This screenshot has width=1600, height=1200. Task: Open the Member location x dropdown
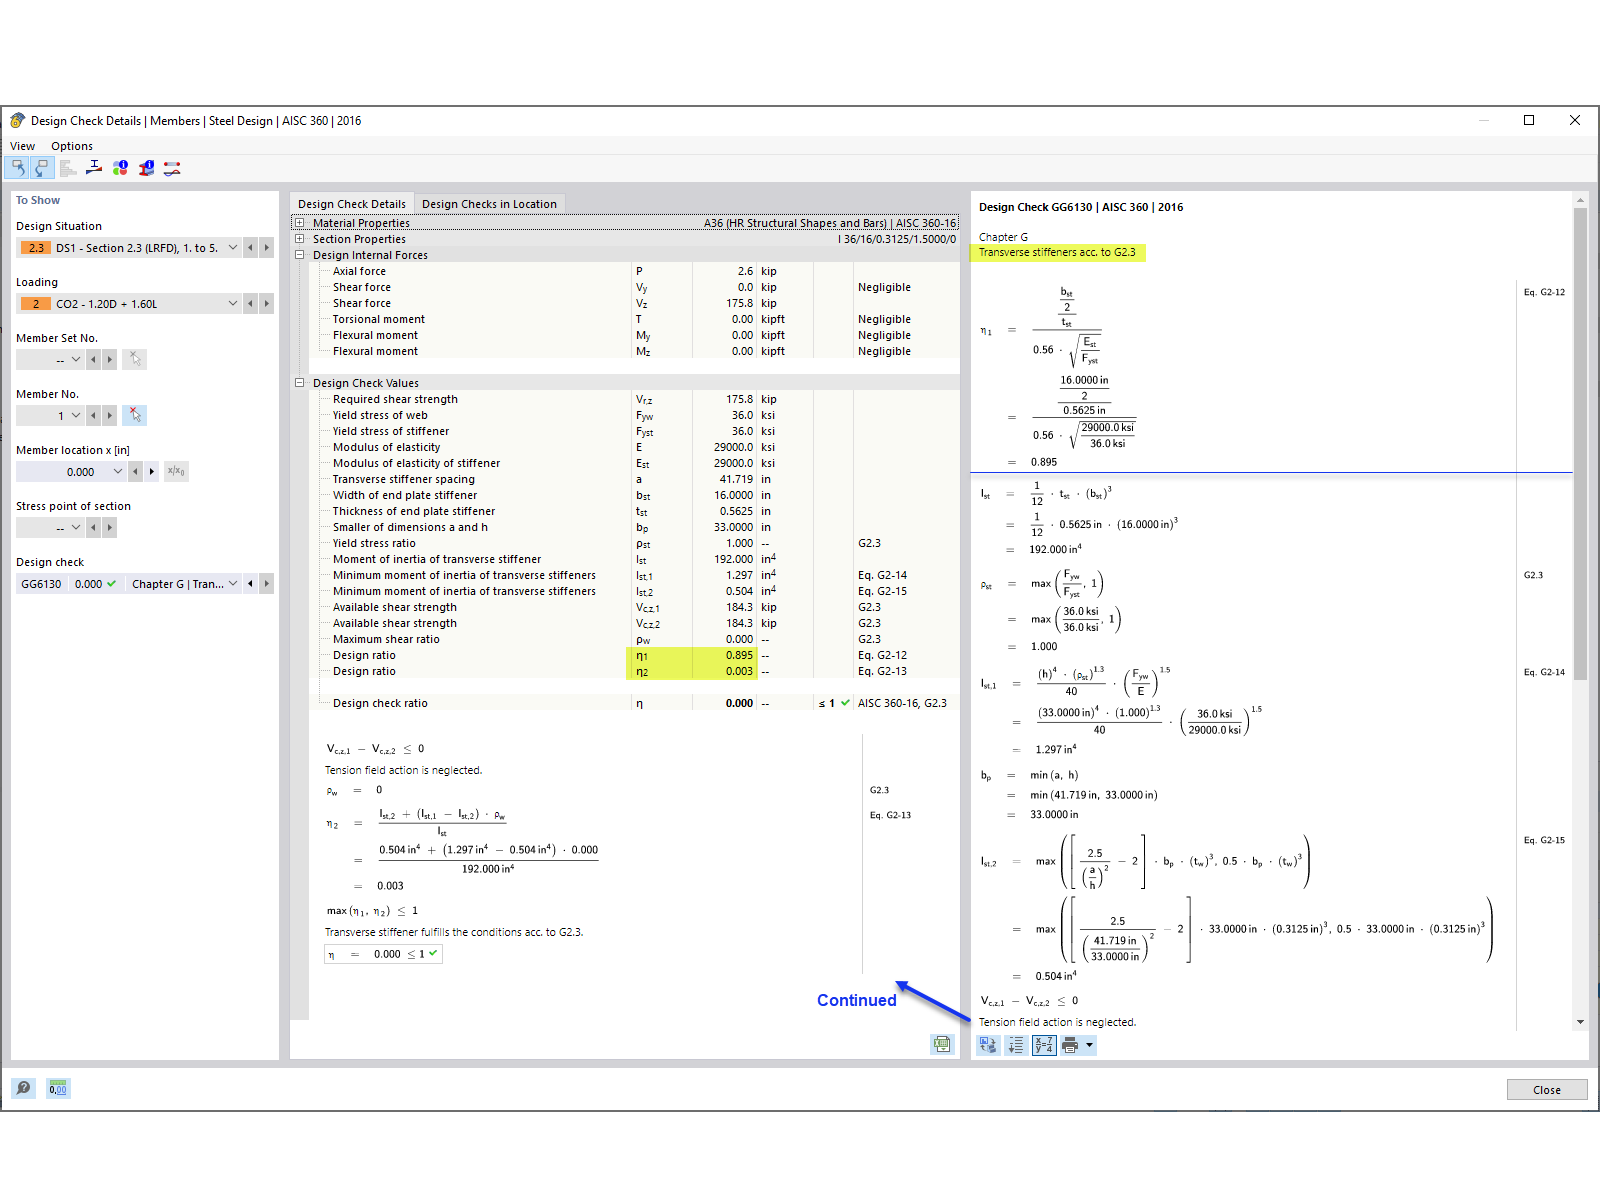[x=118, y=471]
